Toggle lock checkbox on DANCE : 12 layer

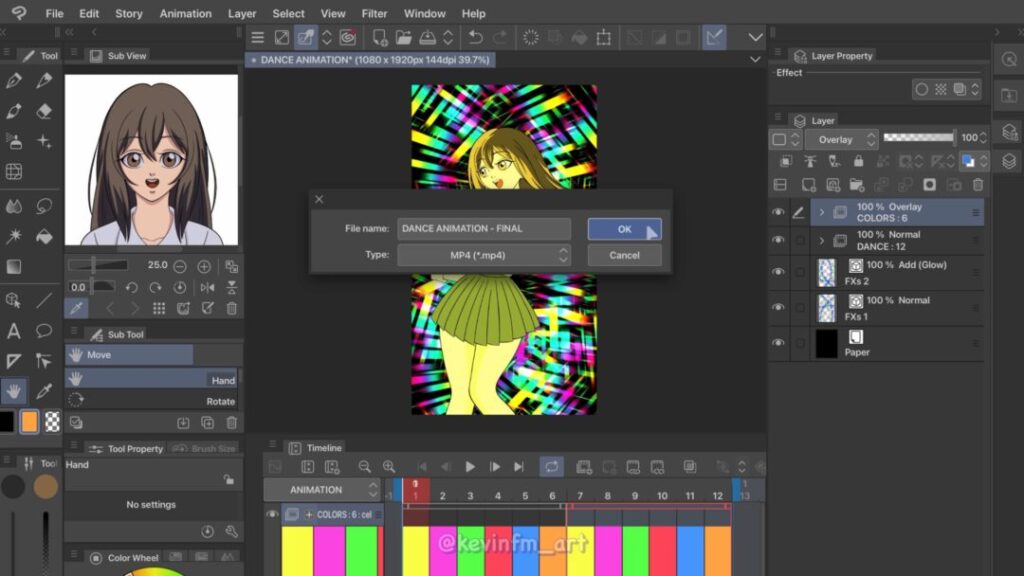[799, 240]
